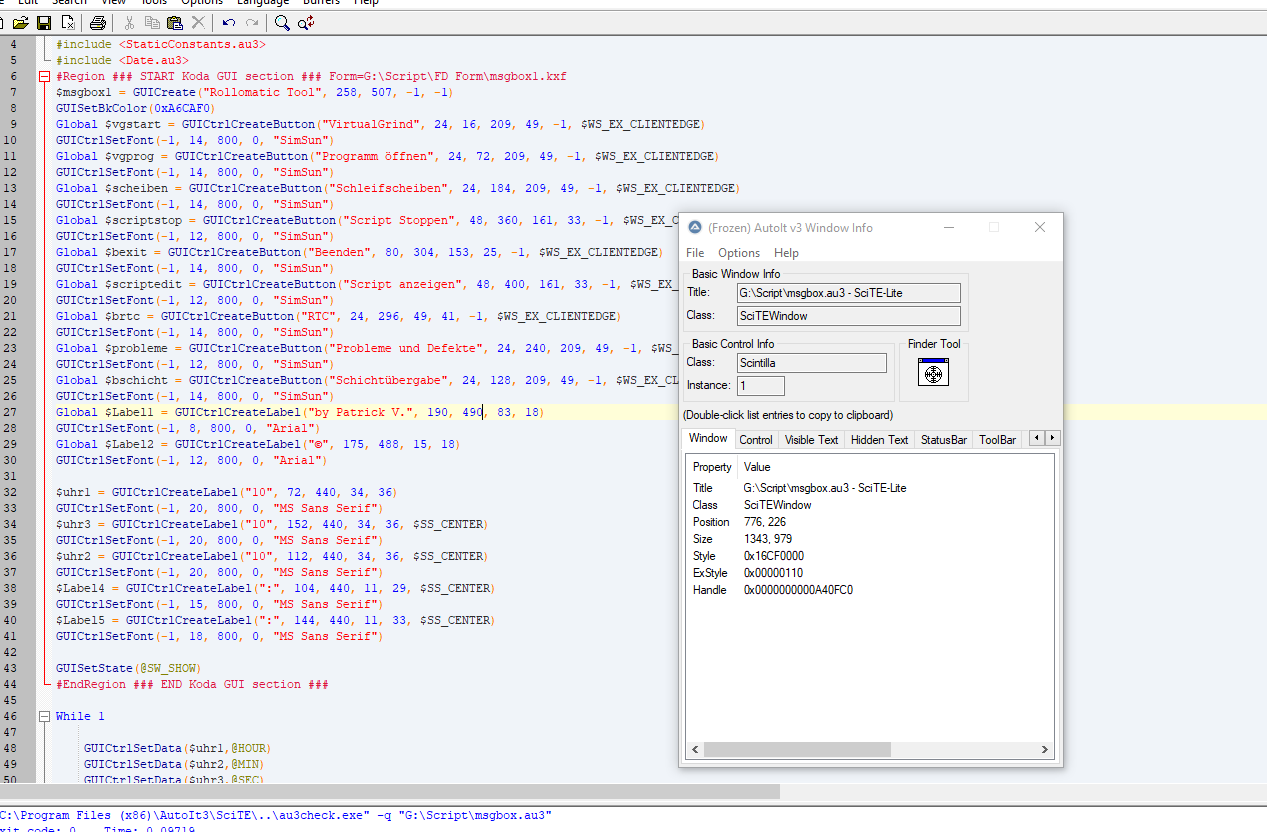Switch to the Control tab

[755, 440]
